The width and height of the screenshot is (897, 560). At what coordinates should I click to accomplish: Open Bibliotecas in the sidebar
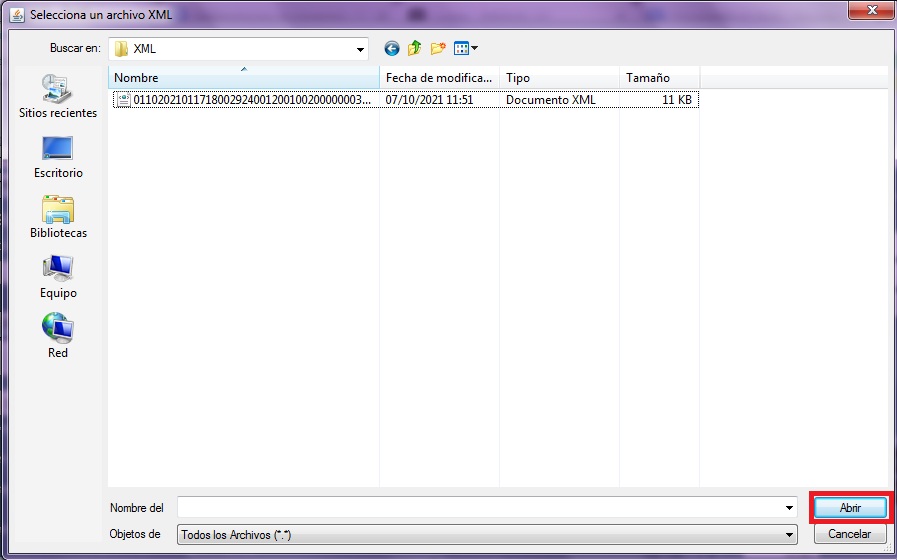58,216
